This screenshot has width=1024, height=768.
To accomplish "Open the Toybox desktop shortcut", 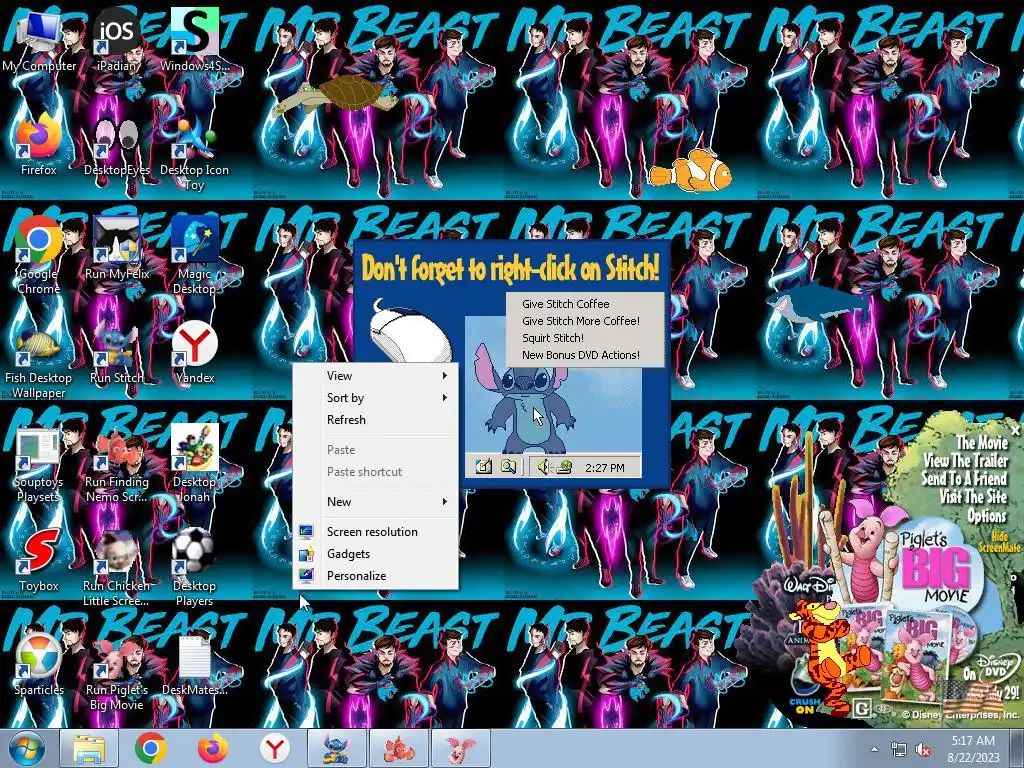I will 38,560.
